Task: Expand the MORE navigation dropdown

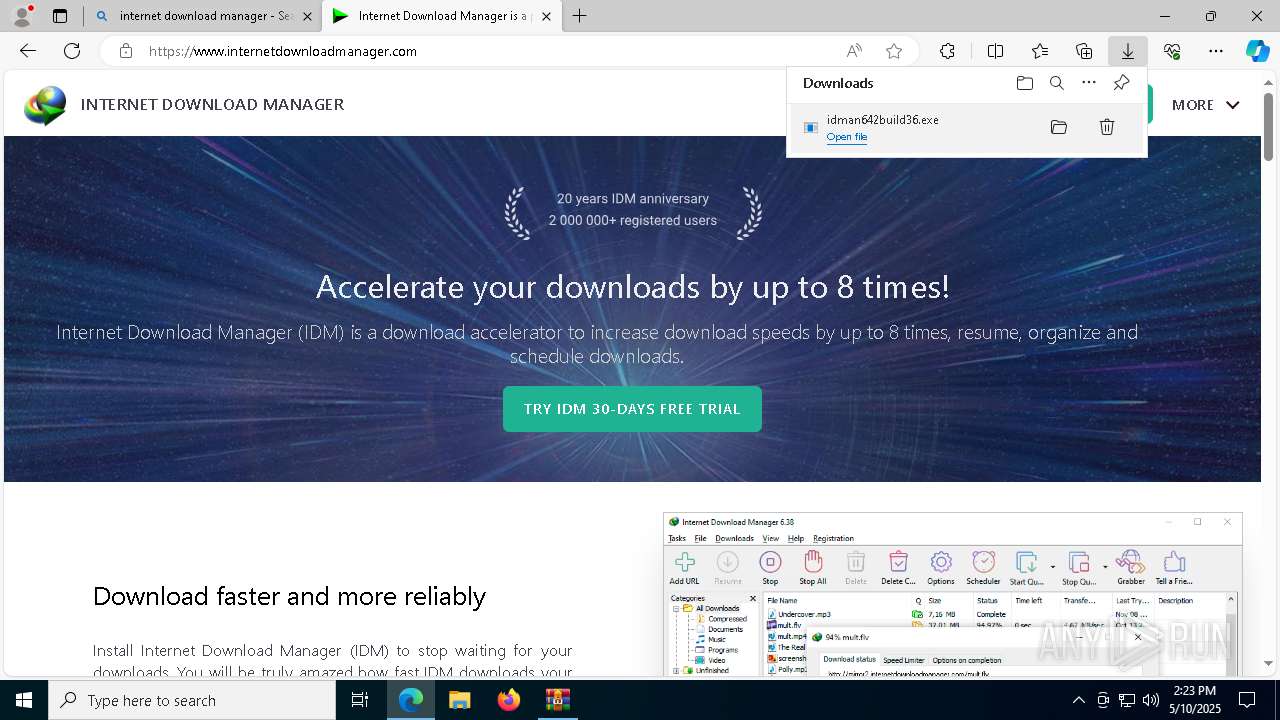Action: click(1205, 105)
